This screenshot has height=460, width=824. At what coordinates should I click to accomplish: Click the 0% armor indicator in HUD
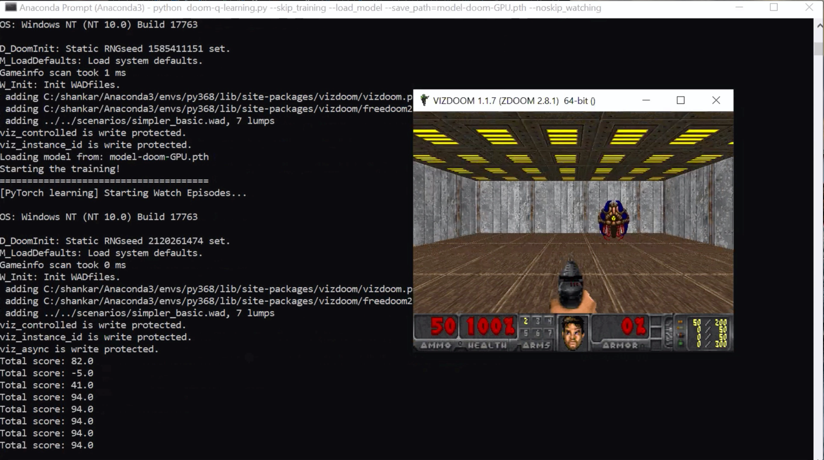tap(633, 326)
